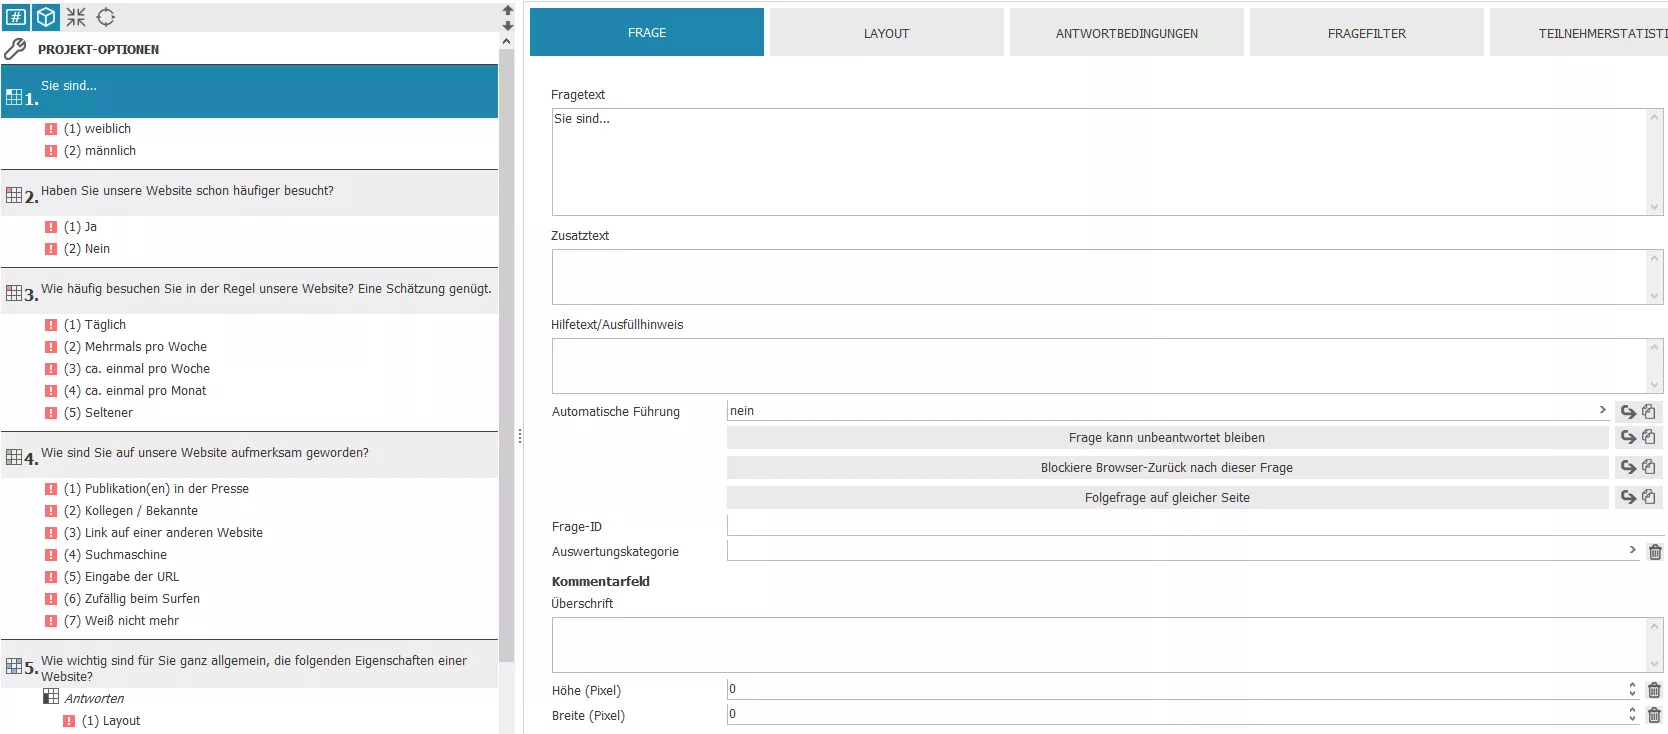Open Projekt-Optionen via the wrench icon
1668x734 pixels.
click(15, 49)
